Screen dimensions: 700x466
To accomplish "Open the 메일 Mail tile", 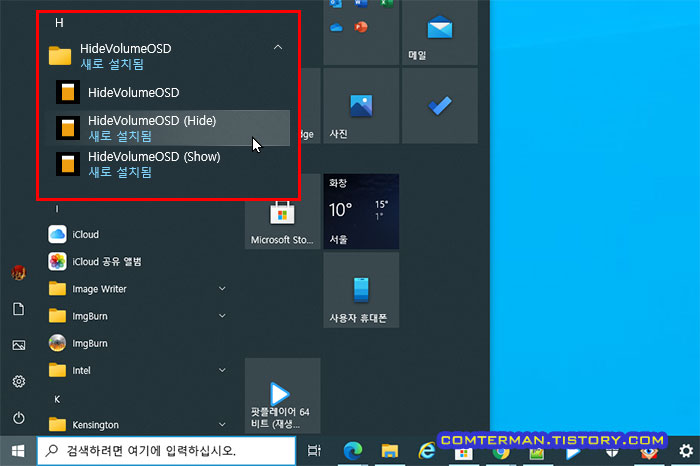I will click(440, 33).
